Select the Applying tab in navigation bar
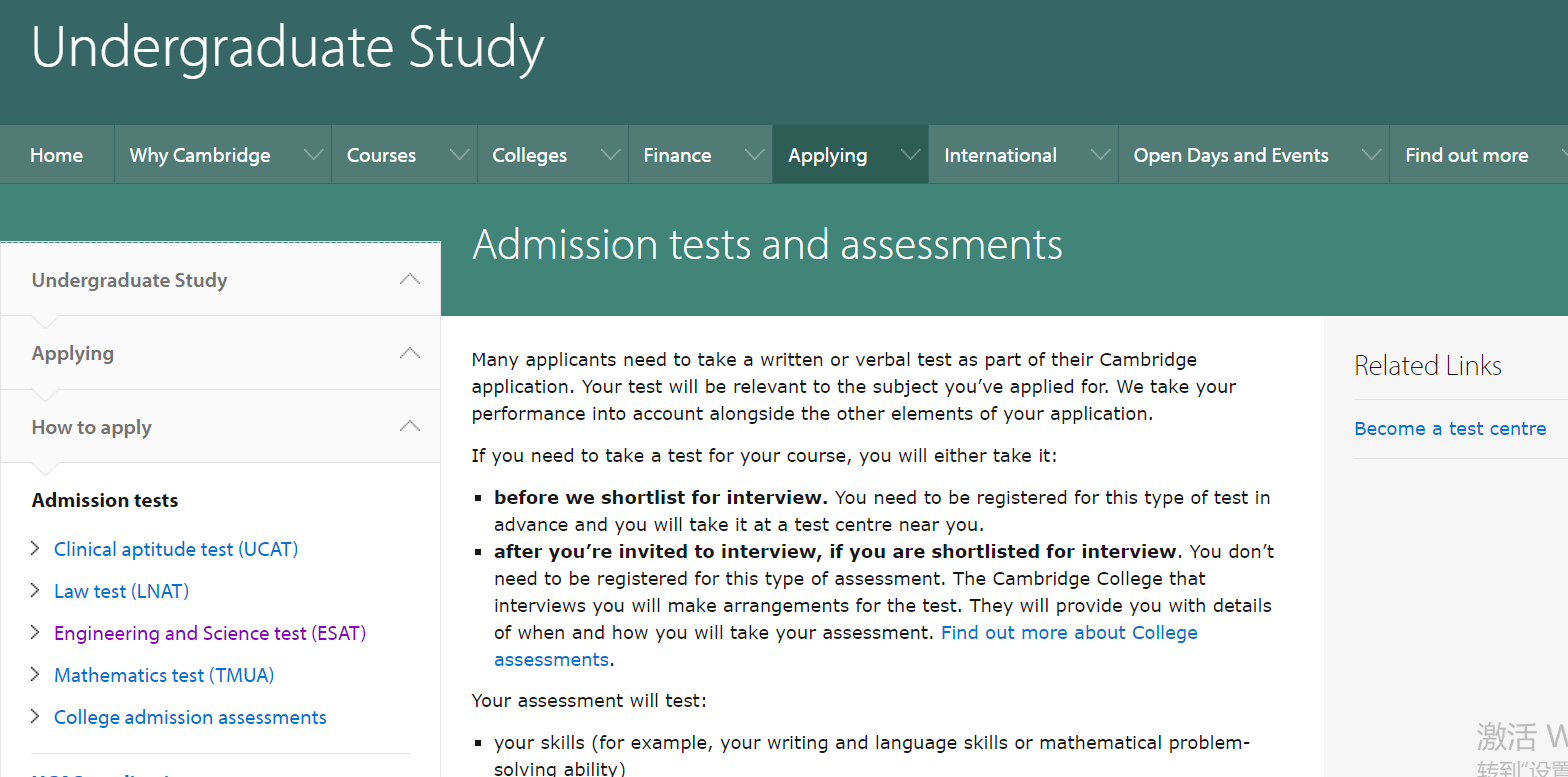Viewport: 1568px width, 777px height. click(x=827, y=155)
